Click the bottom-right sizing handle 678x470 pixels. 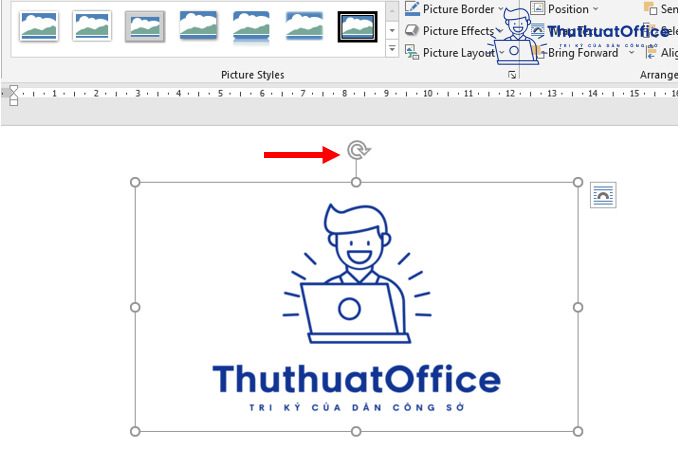click(x=578, y=431)
